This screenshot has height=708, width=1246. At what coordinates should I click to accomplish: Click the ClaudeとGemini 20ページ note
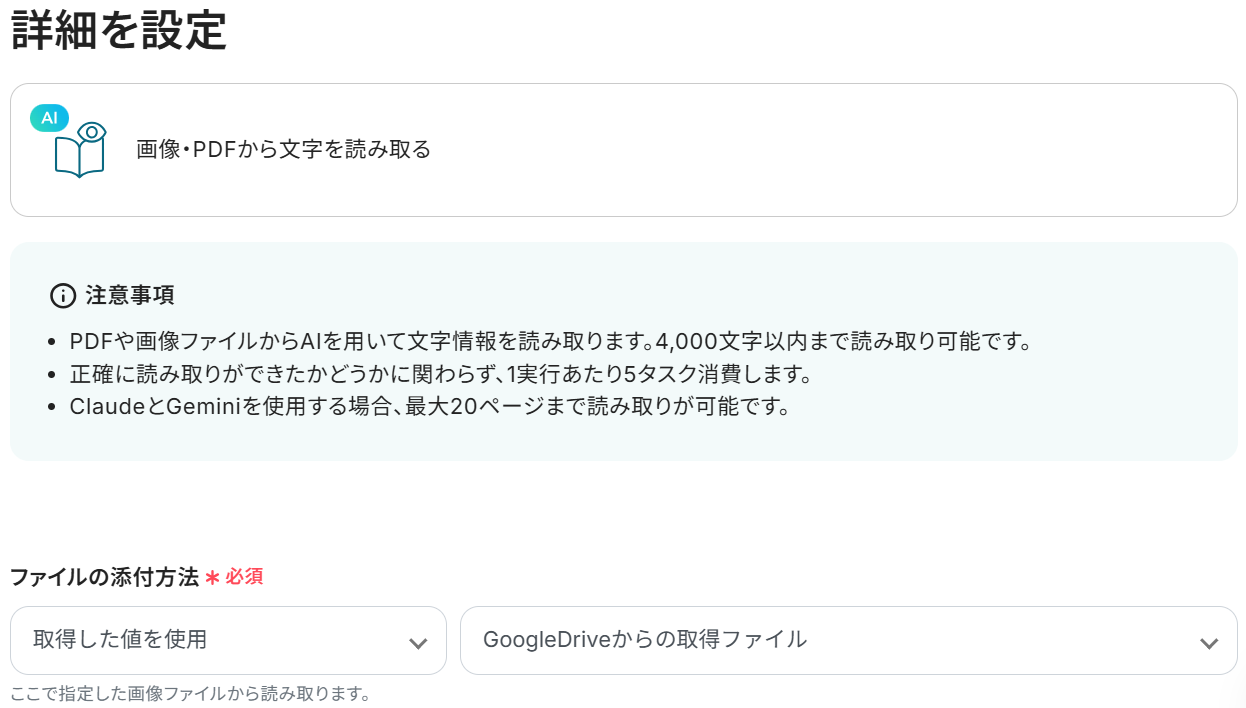[x=429, y=408]
